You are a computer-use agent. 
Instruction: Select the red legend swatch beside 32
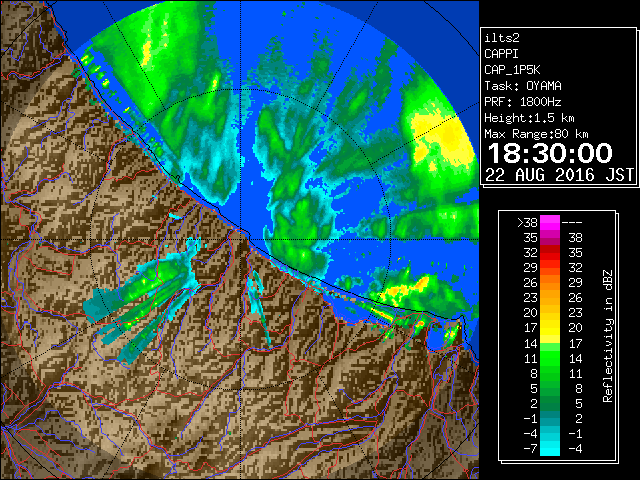click(550, 253)
